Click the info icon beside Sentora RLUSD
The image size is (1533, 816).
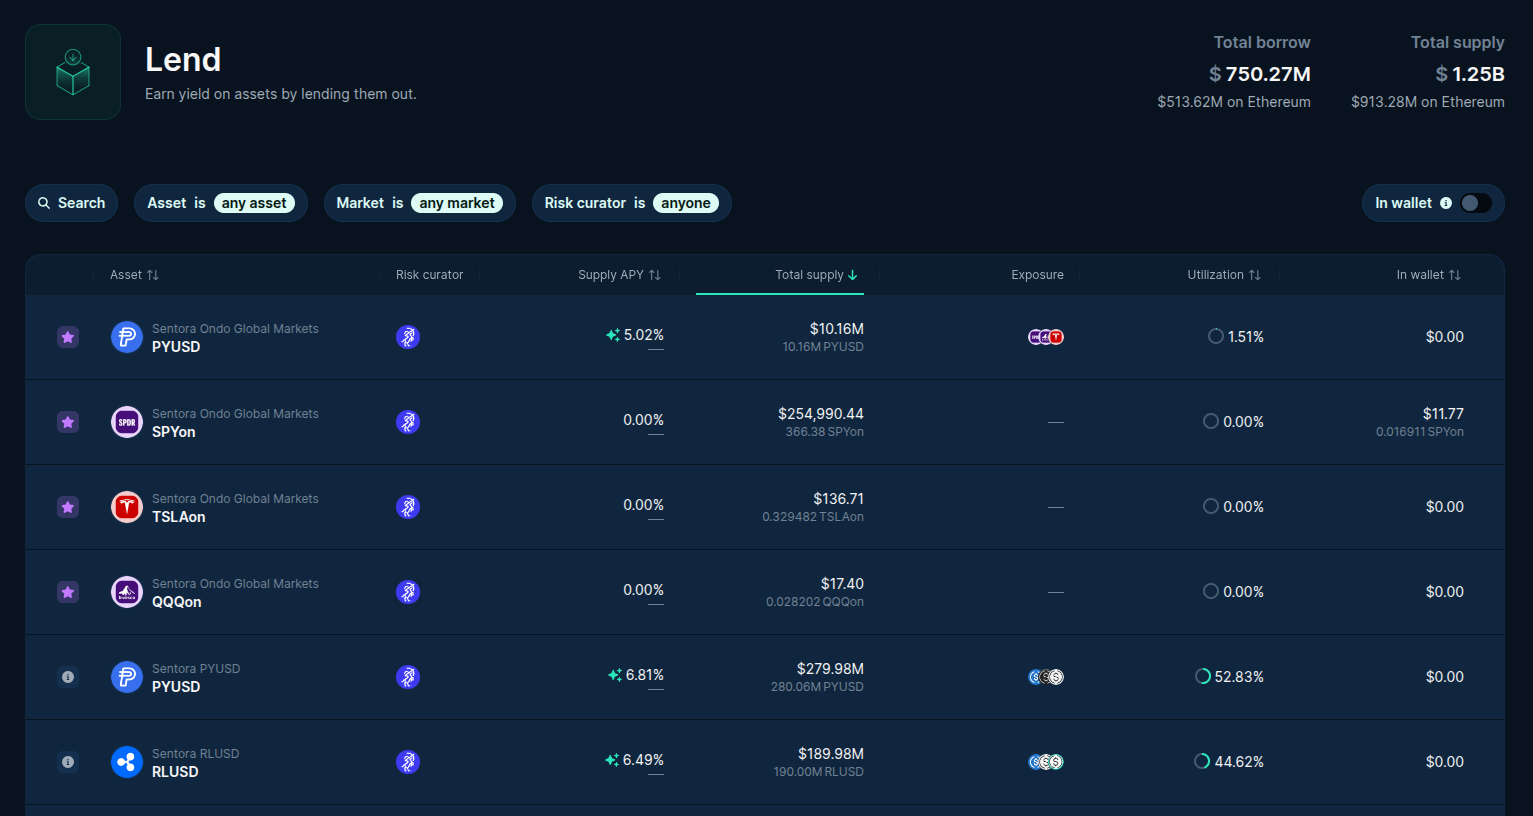68,762
